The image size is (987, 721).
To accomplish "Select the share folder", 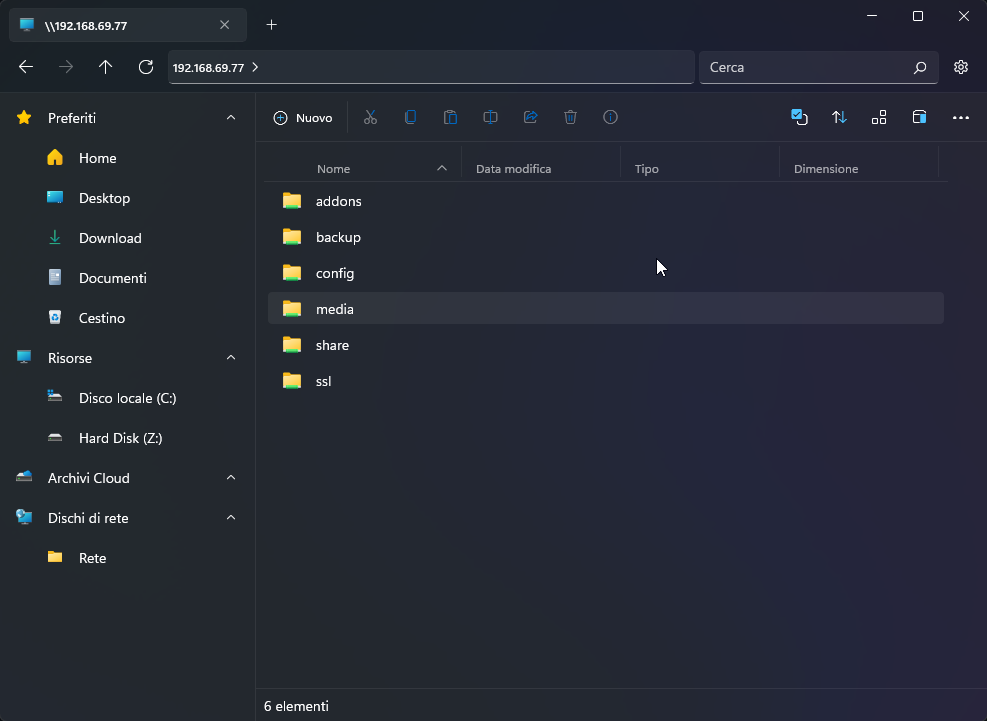I will 606,345.
